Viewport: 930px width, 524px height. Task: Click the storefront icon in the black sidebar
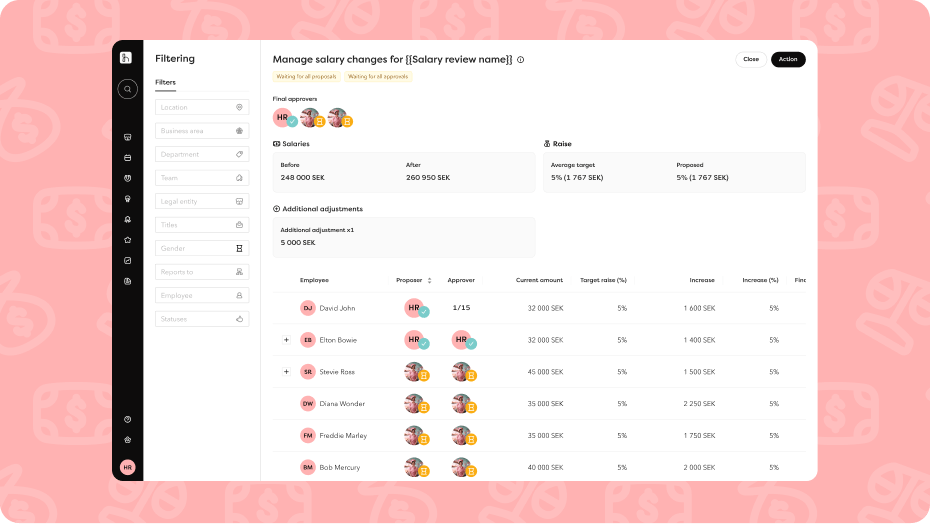click(128, 137)
